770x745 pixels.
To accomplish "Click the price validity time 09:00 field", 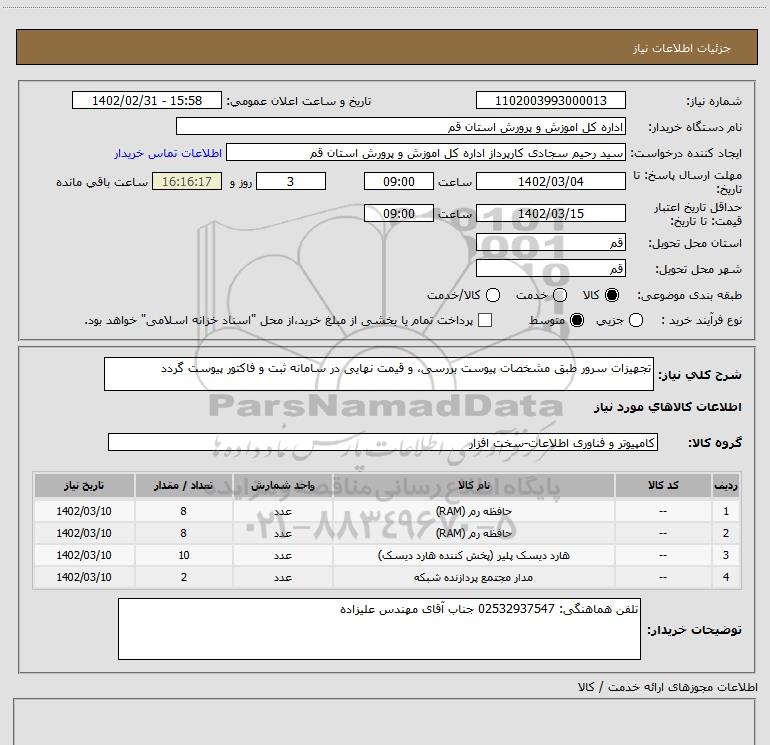I will (x=399, y=214).
